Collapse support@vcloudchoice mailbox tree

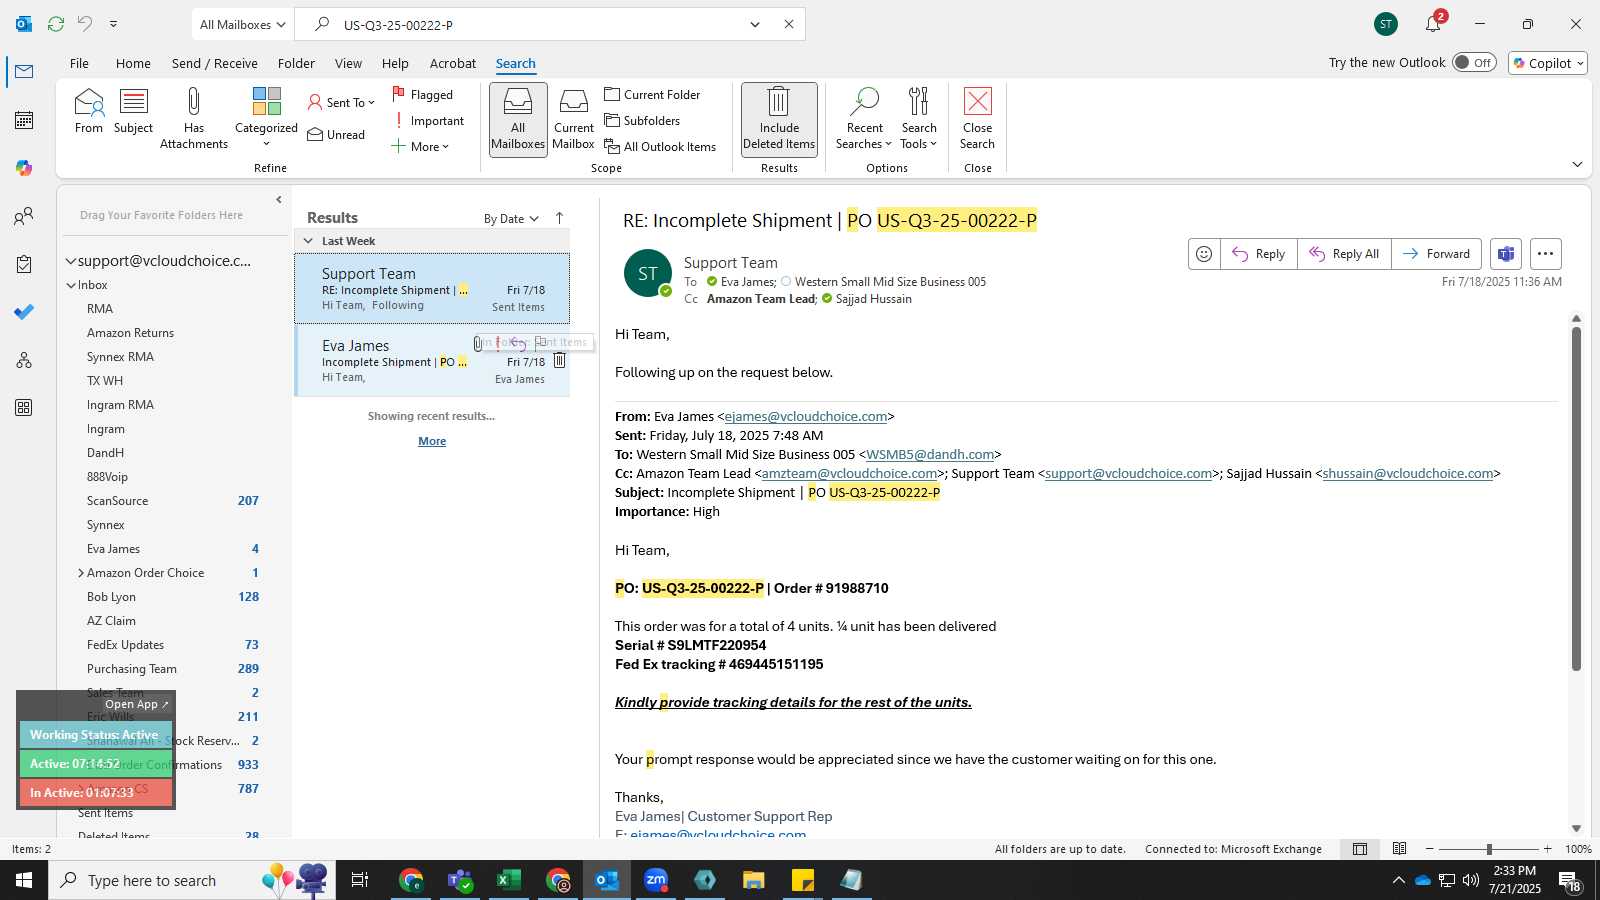[x=71, y=261]
